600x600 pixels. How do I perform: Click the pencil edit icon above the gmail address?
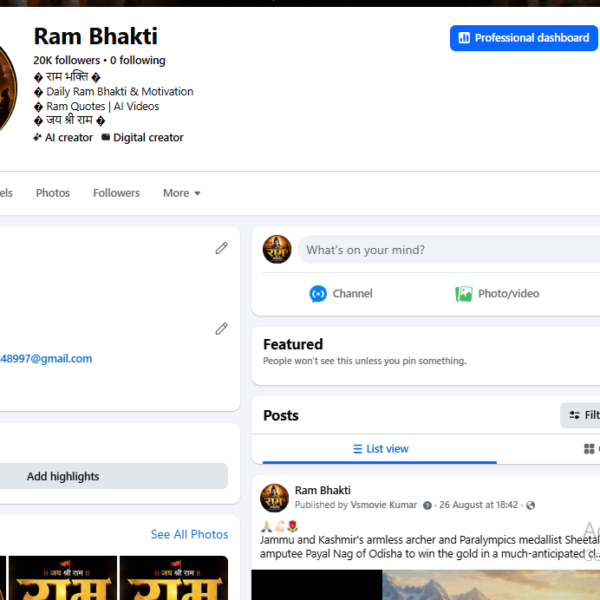[221, 329]
